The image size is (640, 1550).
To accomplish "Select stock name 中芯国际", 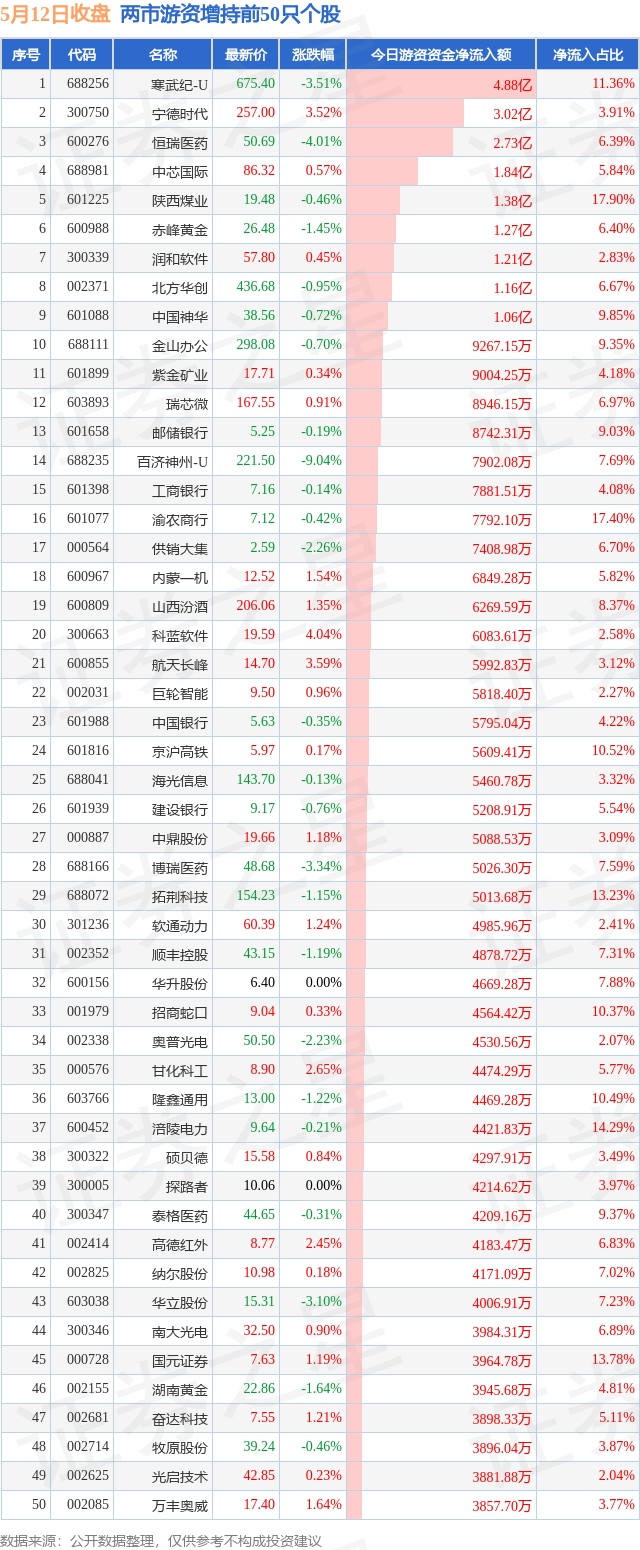I will pos(179,171).
